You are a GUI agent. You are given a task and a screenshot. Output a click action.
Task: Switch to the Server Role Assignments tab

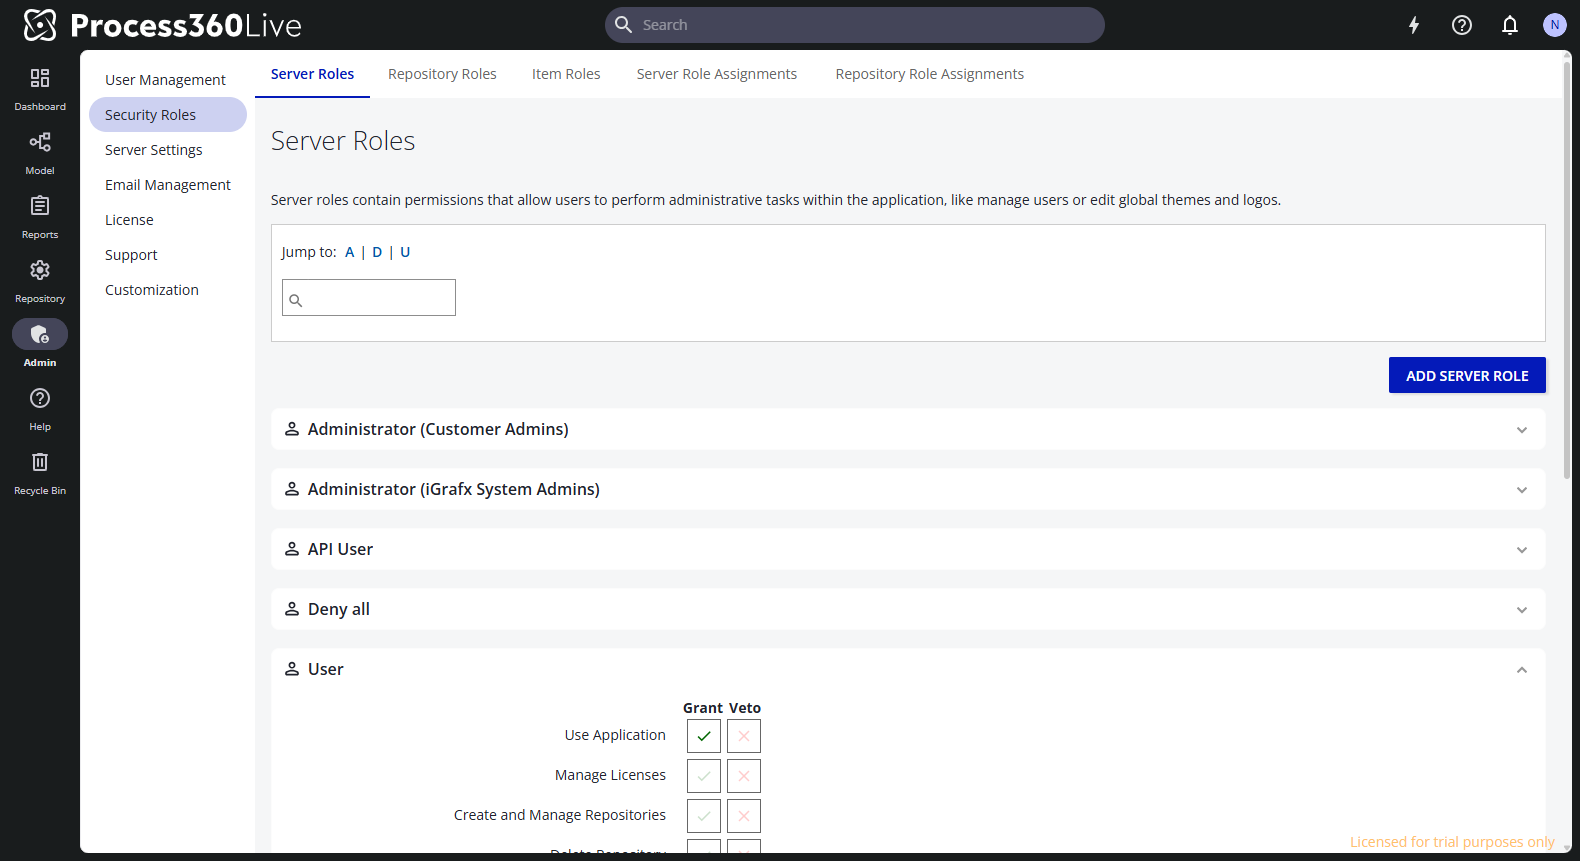tap(717, 74)
